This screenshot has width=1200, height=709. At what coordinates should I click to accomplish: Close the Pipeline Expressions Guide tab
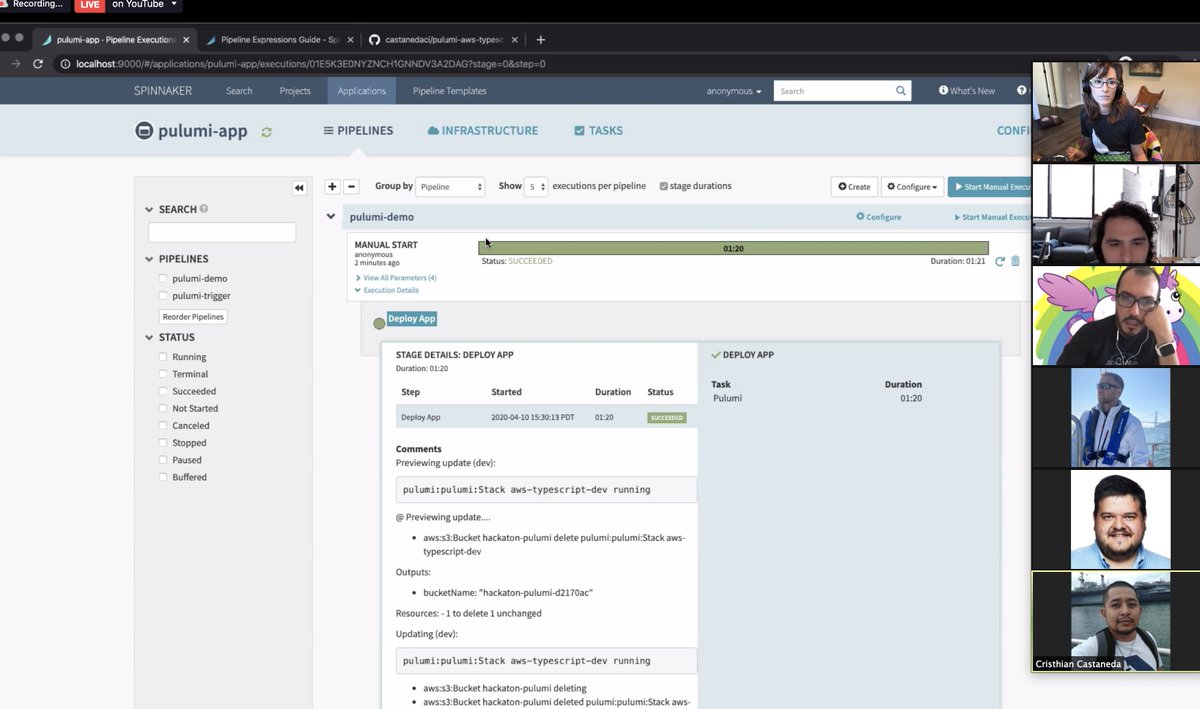click(350, 40)
